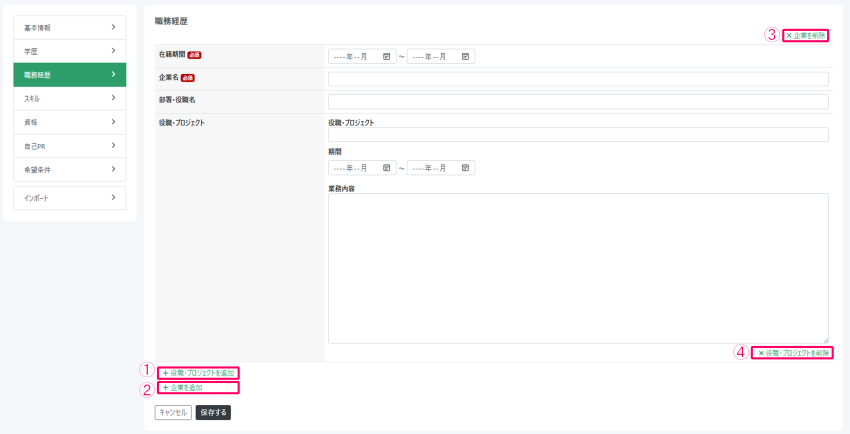Open calendar picker for employment start date

386,57
